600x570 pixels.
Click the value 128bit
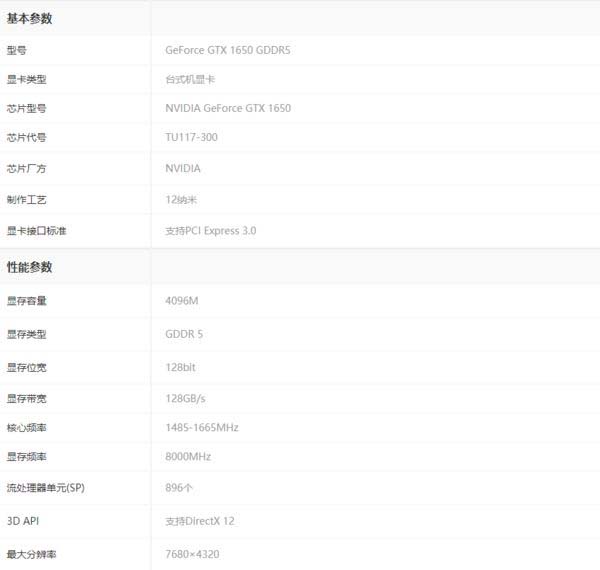tap(180, 367)
